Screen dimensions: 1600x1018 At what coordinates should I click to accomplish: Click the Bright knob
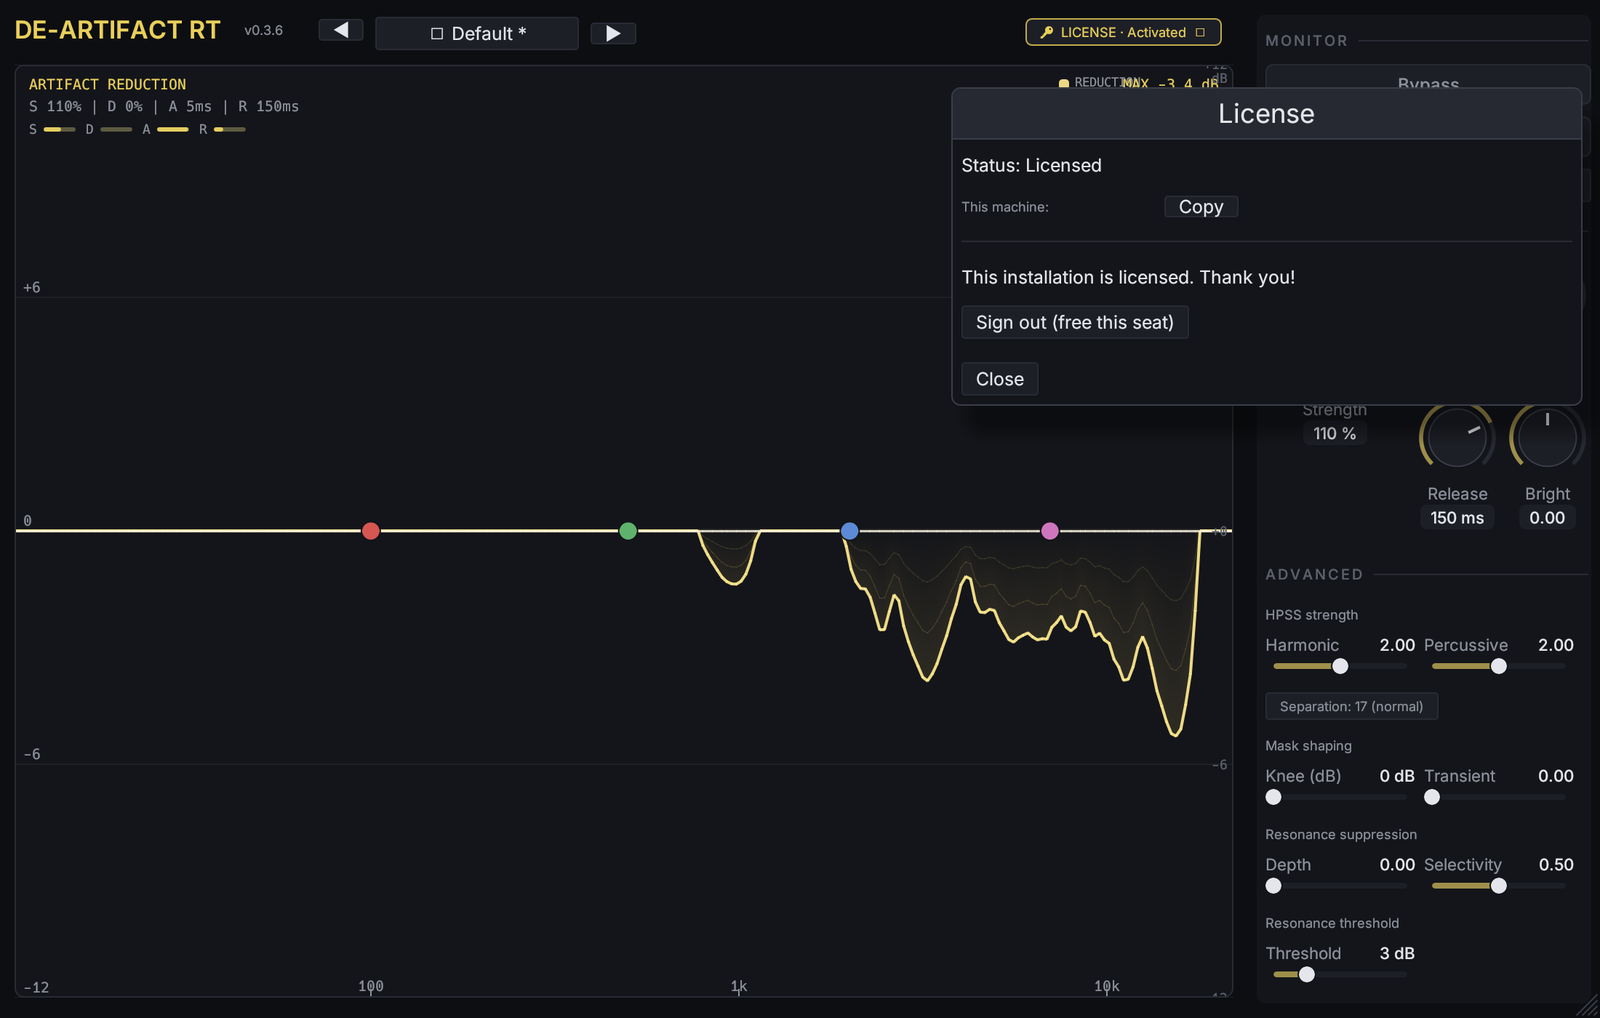[1547, 437]
